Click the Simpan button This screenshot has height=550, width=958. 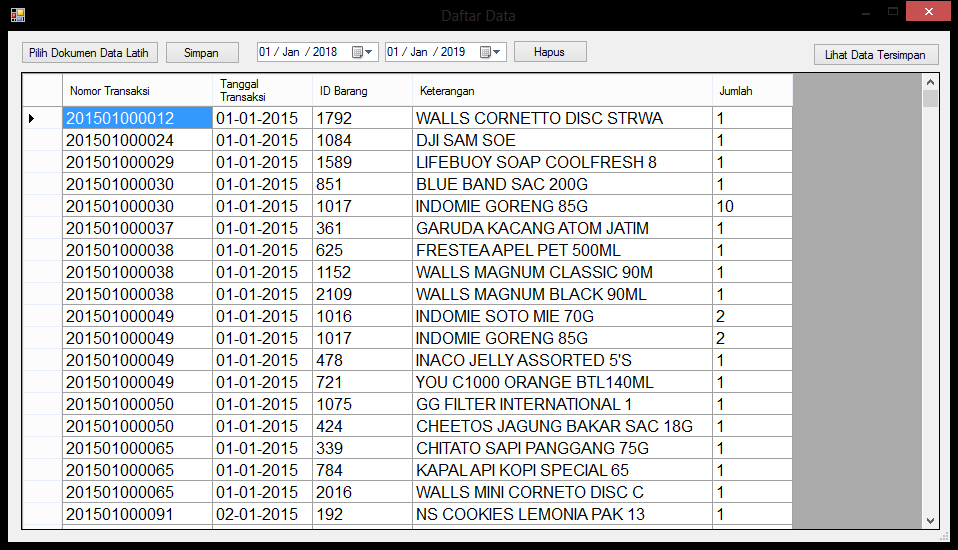coord(201,53)
